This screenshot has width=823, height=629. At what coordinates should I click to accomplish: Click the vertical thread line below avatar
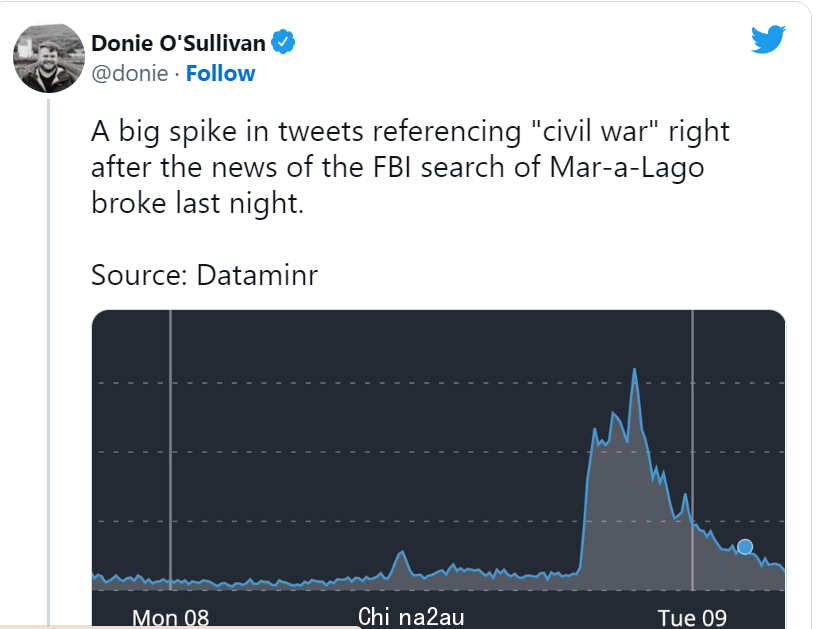point(49,362)
